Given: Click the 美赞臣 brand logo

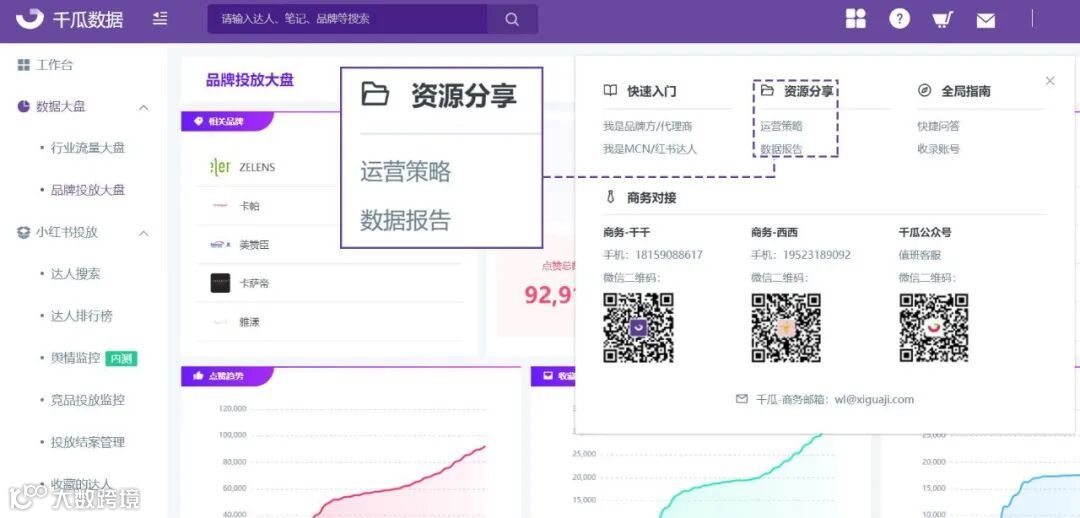Looking at the screenshot, I should pyautogui.click(x=220, y=245).
